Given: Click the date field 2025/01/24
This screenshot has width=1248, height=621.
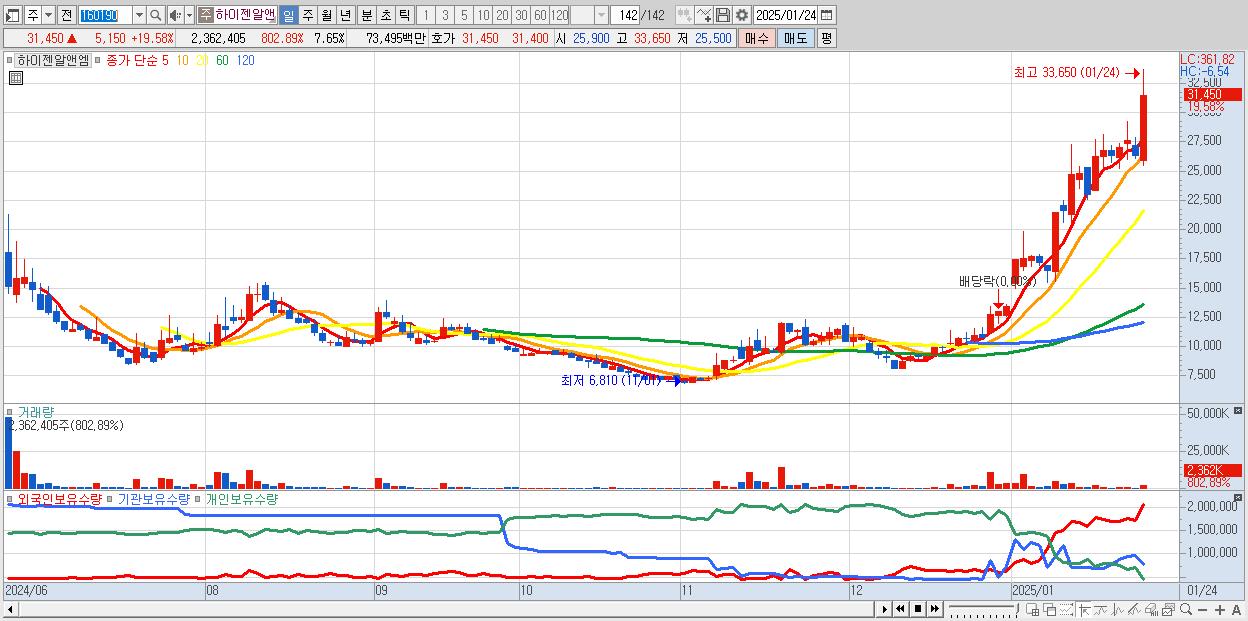Looking at the screenshot, I should click(x=786, y=16).
